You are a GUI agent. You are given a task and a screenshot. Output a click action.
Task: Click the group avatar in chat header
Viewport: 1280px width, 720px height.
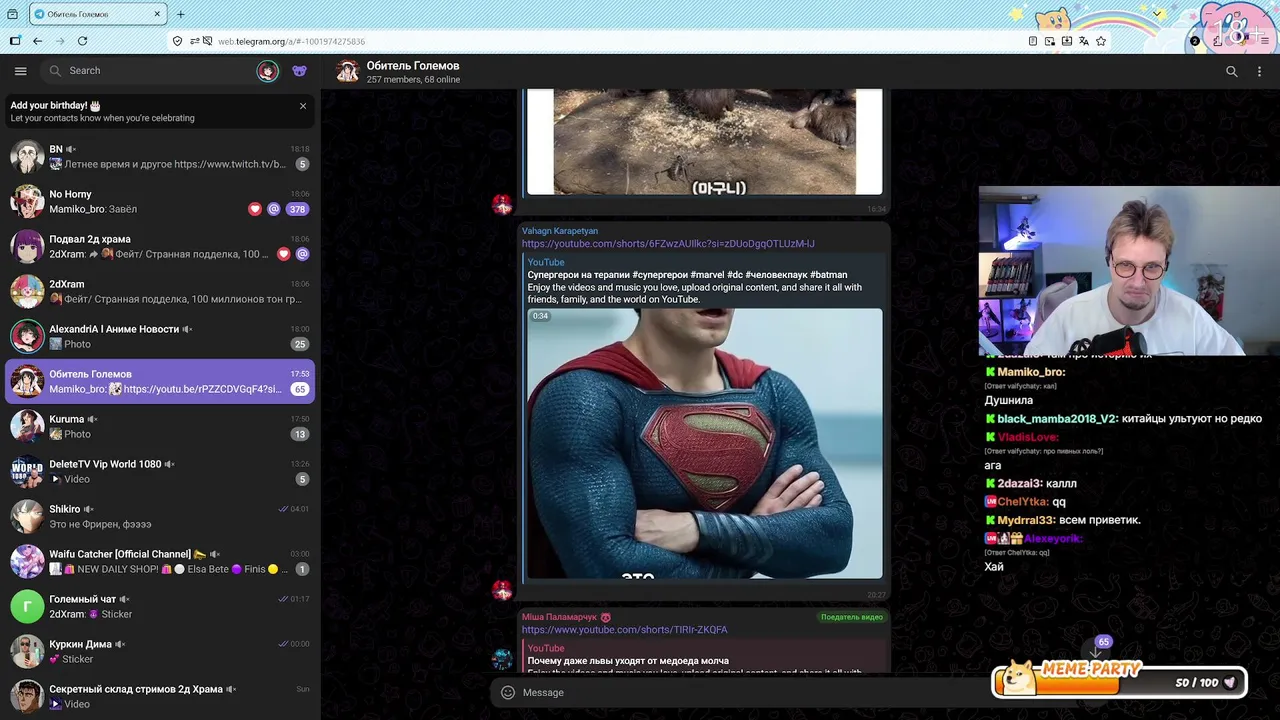(x=347, y=71)
